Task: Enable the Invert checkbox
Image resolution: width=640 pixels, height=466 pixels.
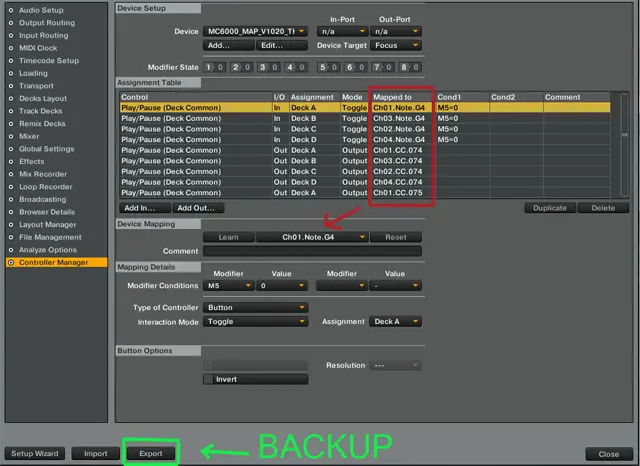Action: tap(208, 380)
